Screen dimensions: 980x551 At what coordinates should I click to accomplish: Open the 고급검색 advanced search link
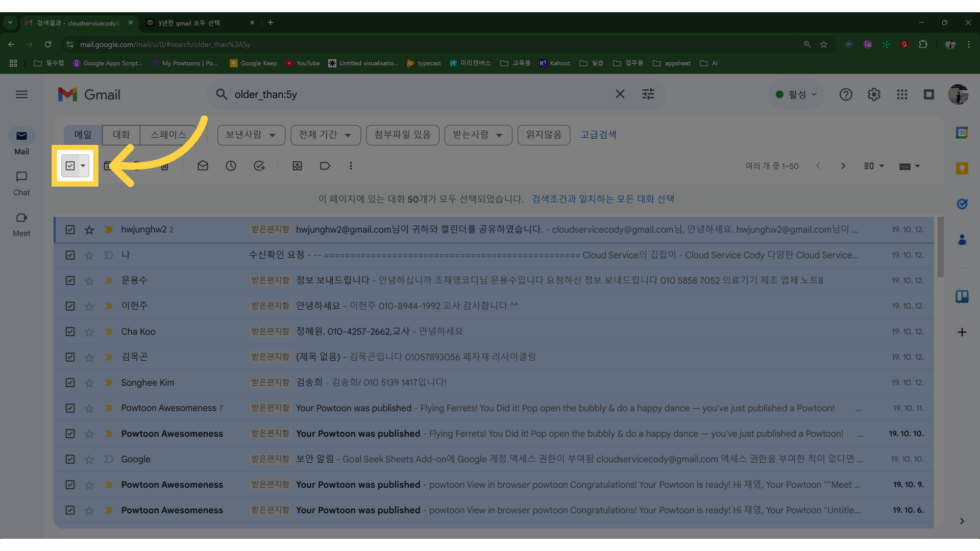point(598,135)
